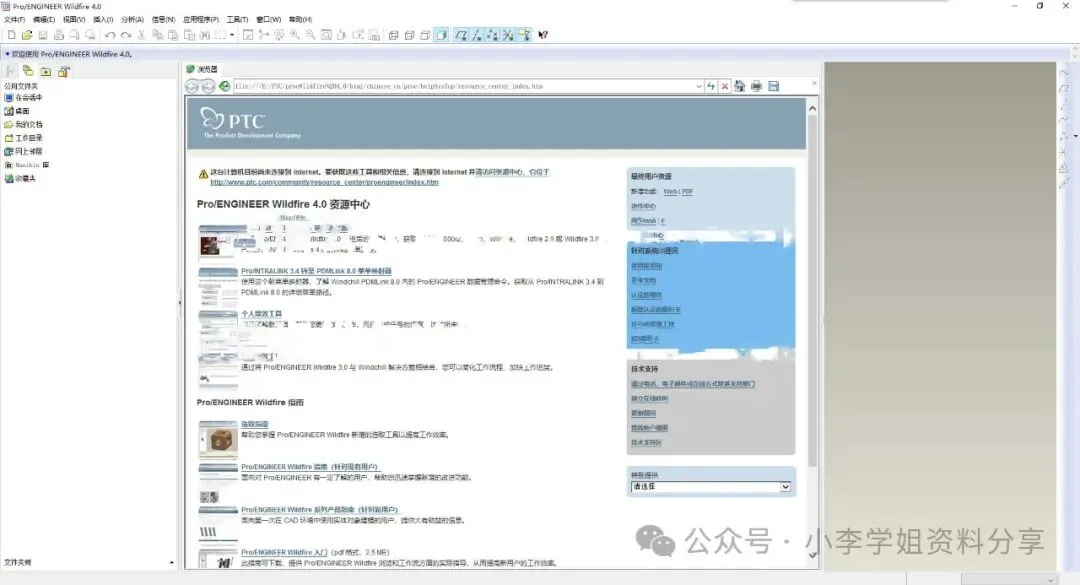Toggle datum planes display
Screen dimensions: 1080x585
point(461,34)
